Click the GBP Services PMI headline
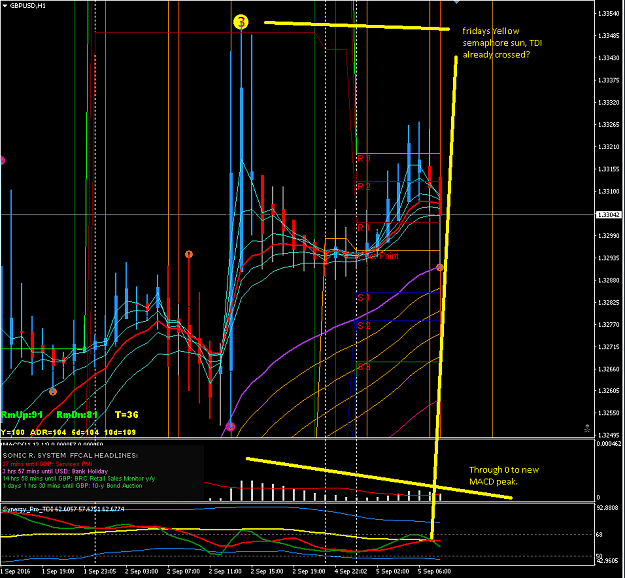This screenshot has height=578, width=625. click(x=47, y=464)
